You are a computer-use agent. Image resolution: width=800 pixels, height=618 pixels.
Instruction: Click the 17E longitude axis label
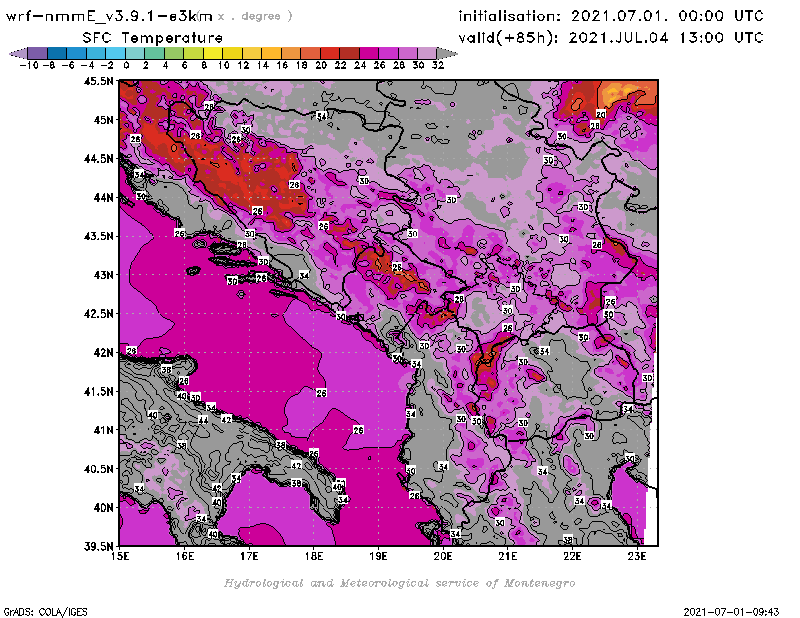pyautogui.click(x=249, y=556)
